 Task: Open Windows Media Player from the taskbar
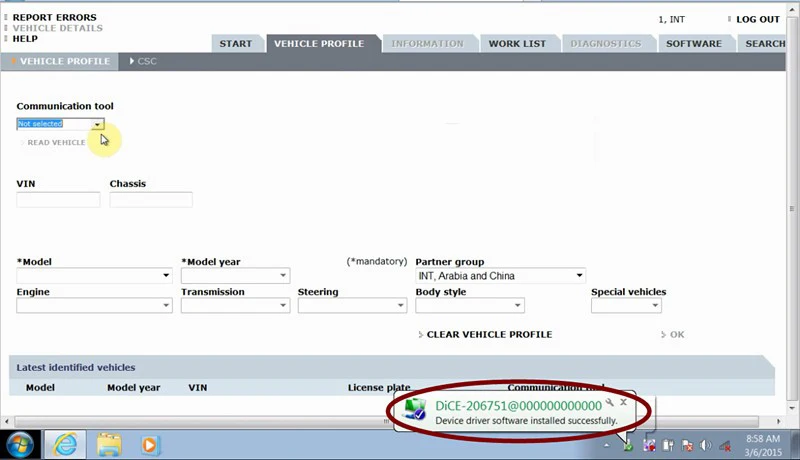pyautogui.click(x=151, y=445)
